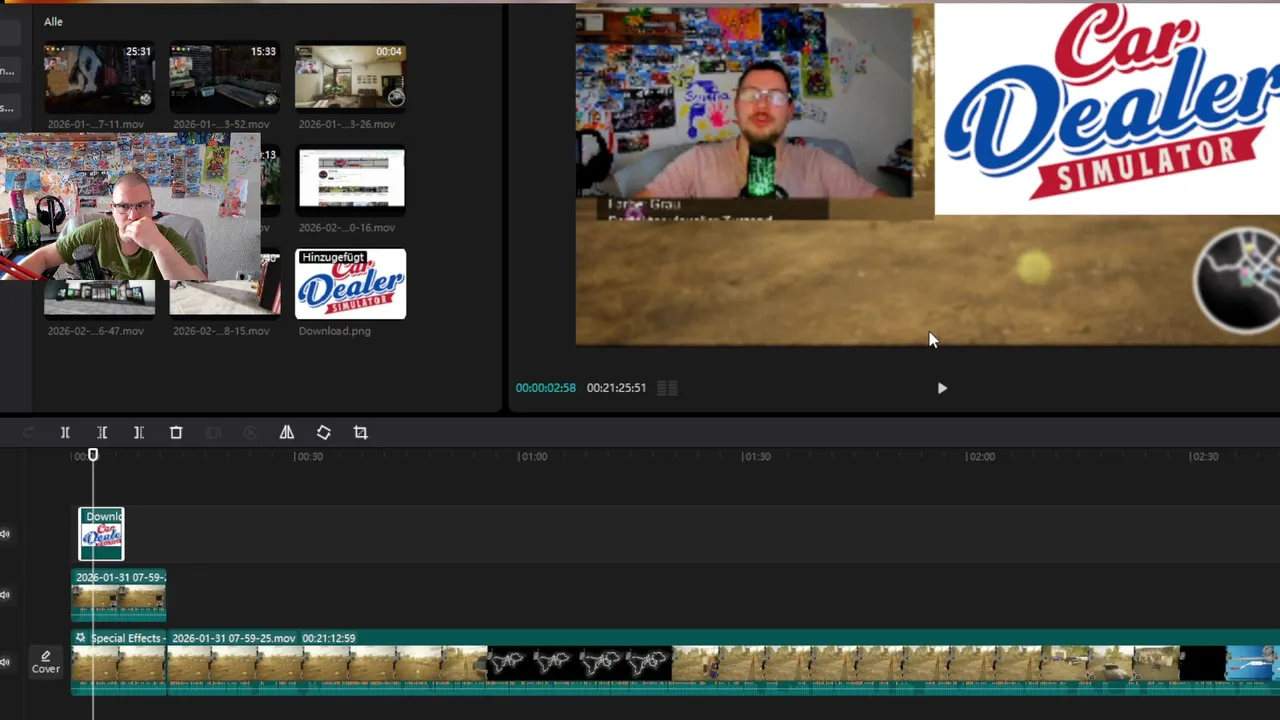The height and width of the screenshot is (720, 1280).
Task: Select the short overlay clip 2026-01-31 07-59
Action: [118, 595]
